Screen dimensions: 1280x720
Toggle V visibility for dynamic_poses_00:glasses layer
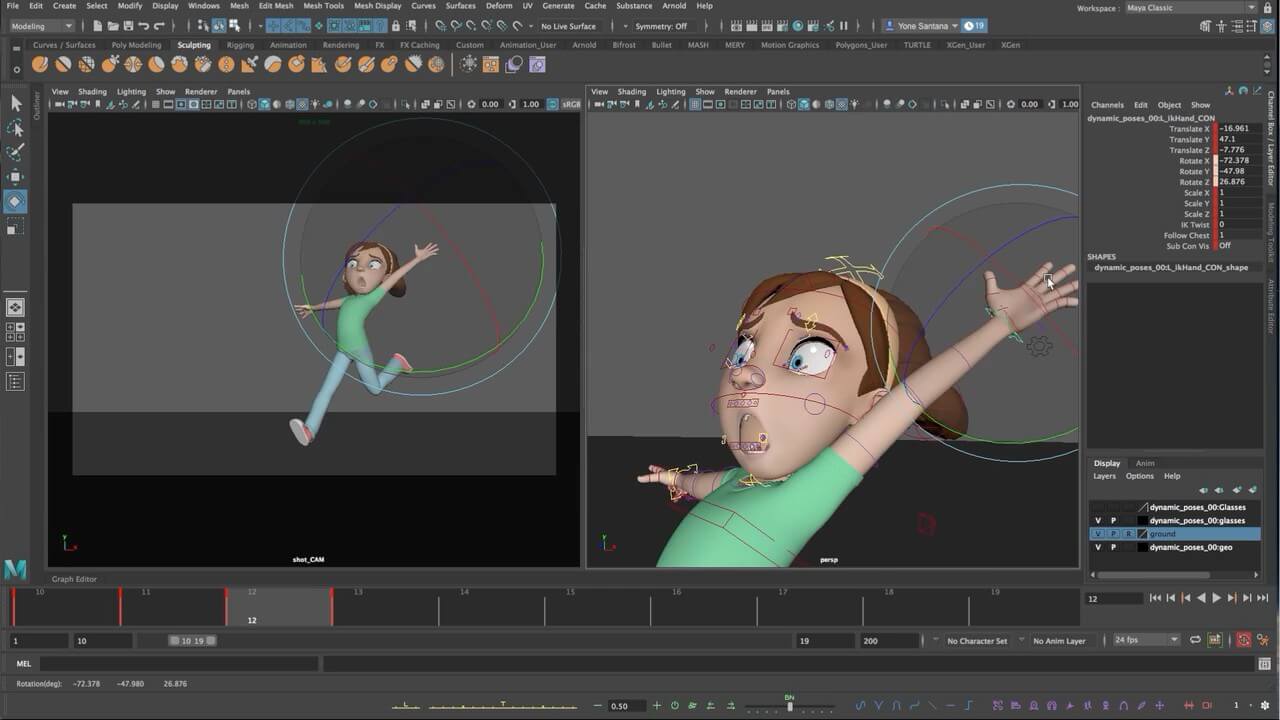[x=1098, y=521]
